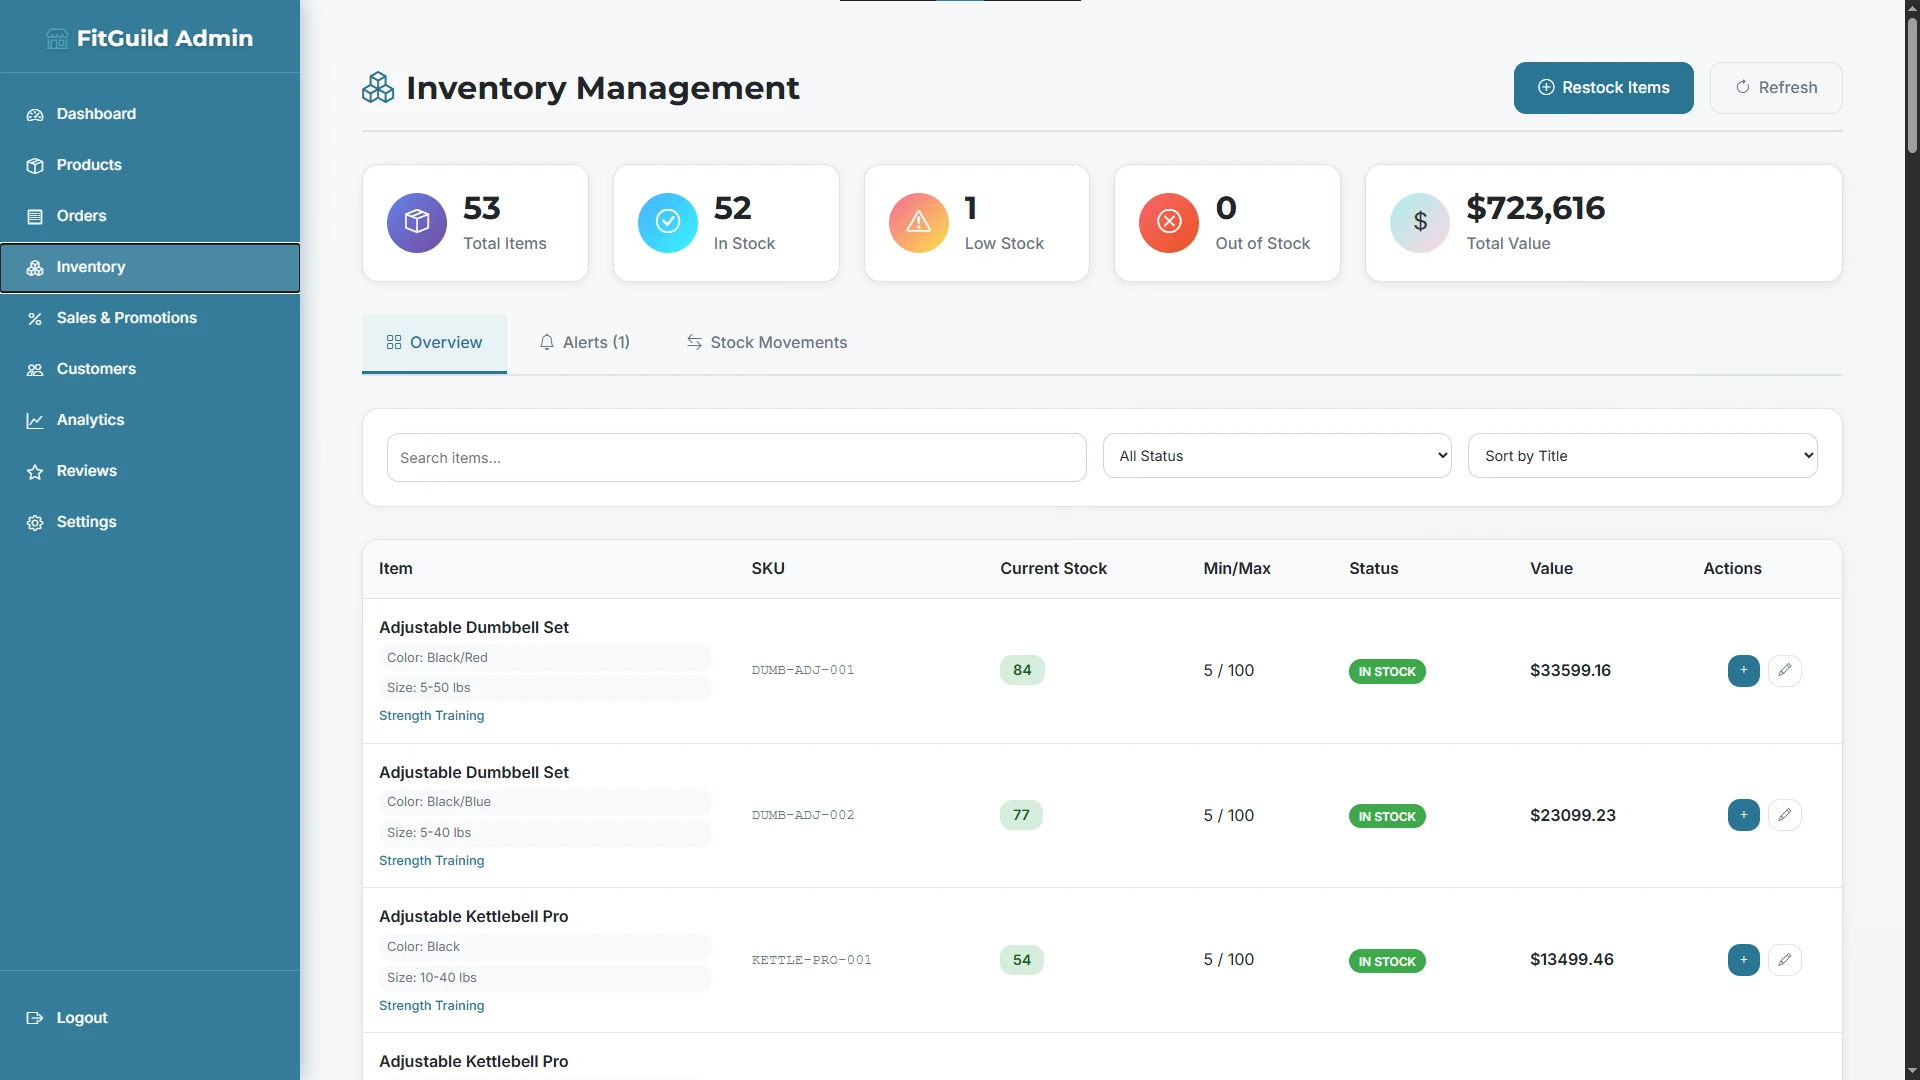Open Strength Training category link for DUMB-ADJ-001

tap(431, 716)
